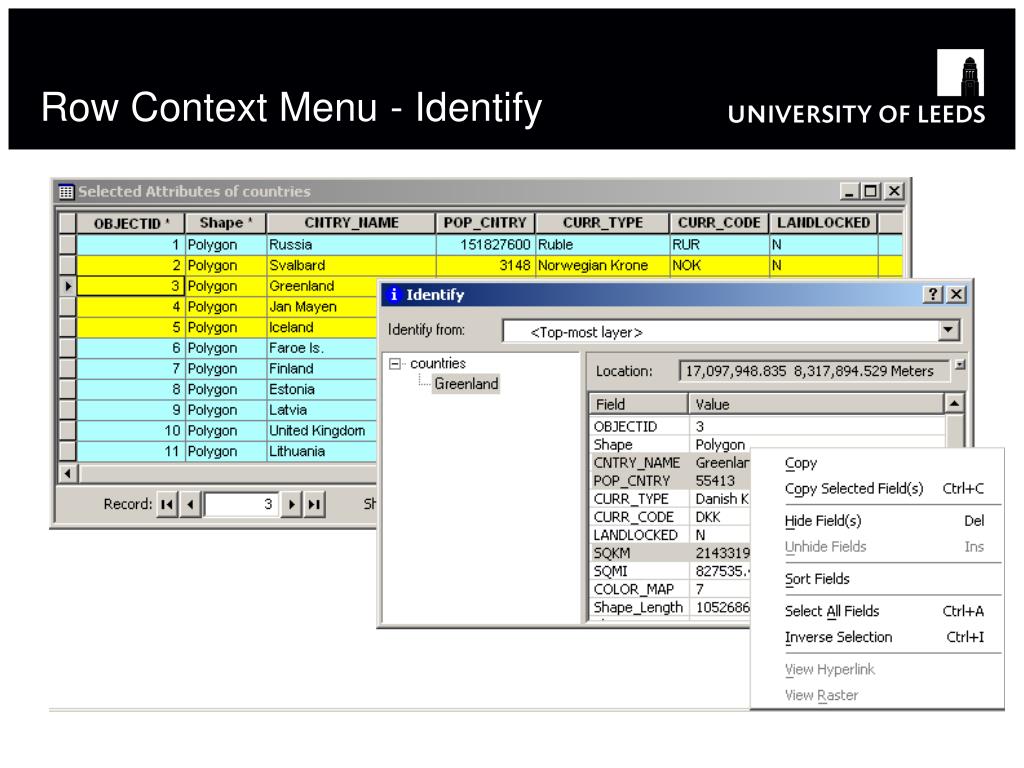The height and width of the screenshot is (768, 1024).
Task: Click population value 151827600
Action: 485,245
